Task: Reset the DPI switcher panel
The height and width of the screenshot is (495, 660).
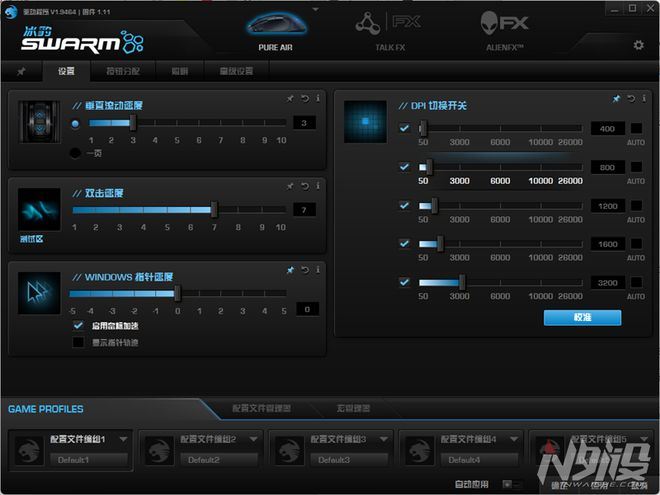Action: [631, 99]
